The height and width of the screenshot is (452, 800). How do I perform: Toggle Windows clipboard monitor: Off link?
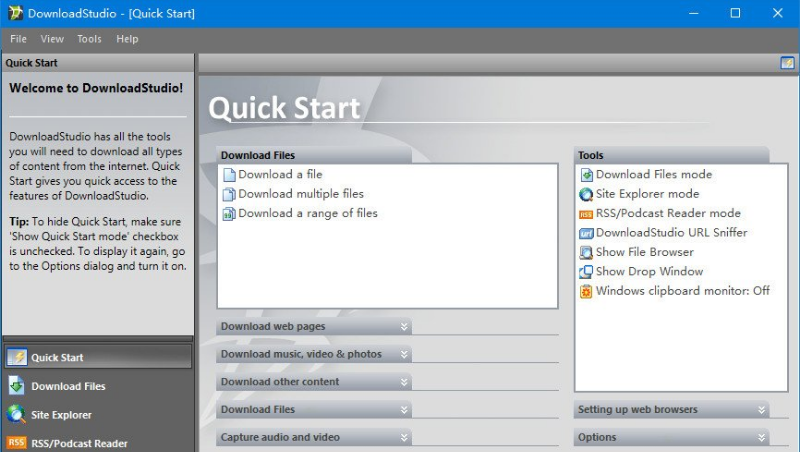(683, 291)
